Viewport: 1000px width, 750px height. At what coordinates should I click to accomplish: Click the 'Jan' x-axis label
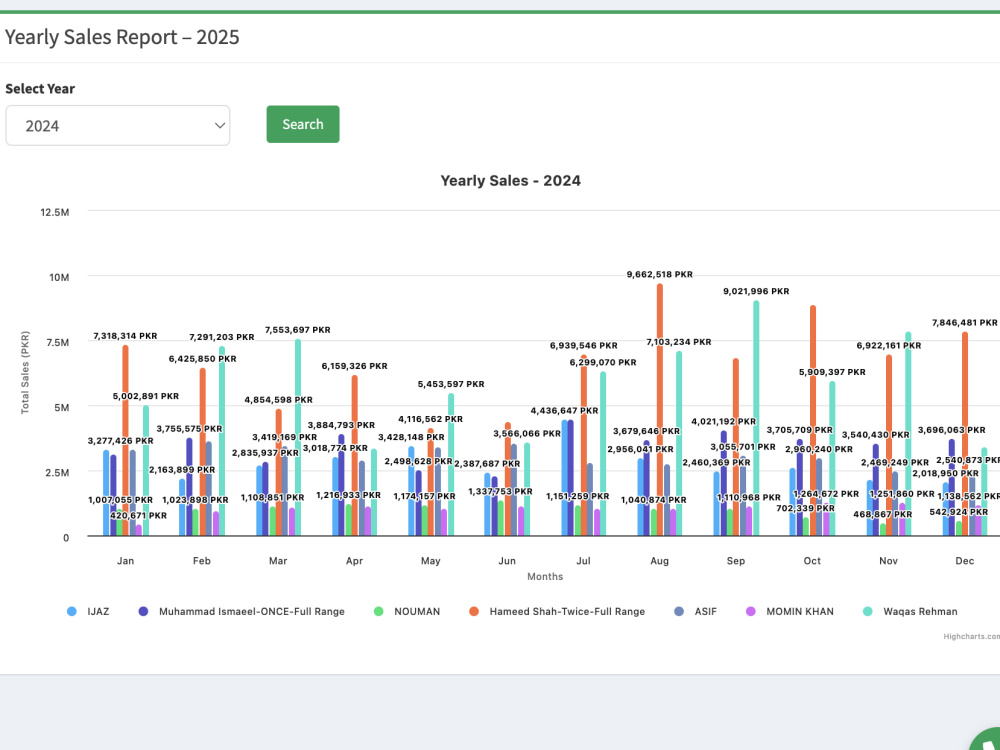click(126, 561)
